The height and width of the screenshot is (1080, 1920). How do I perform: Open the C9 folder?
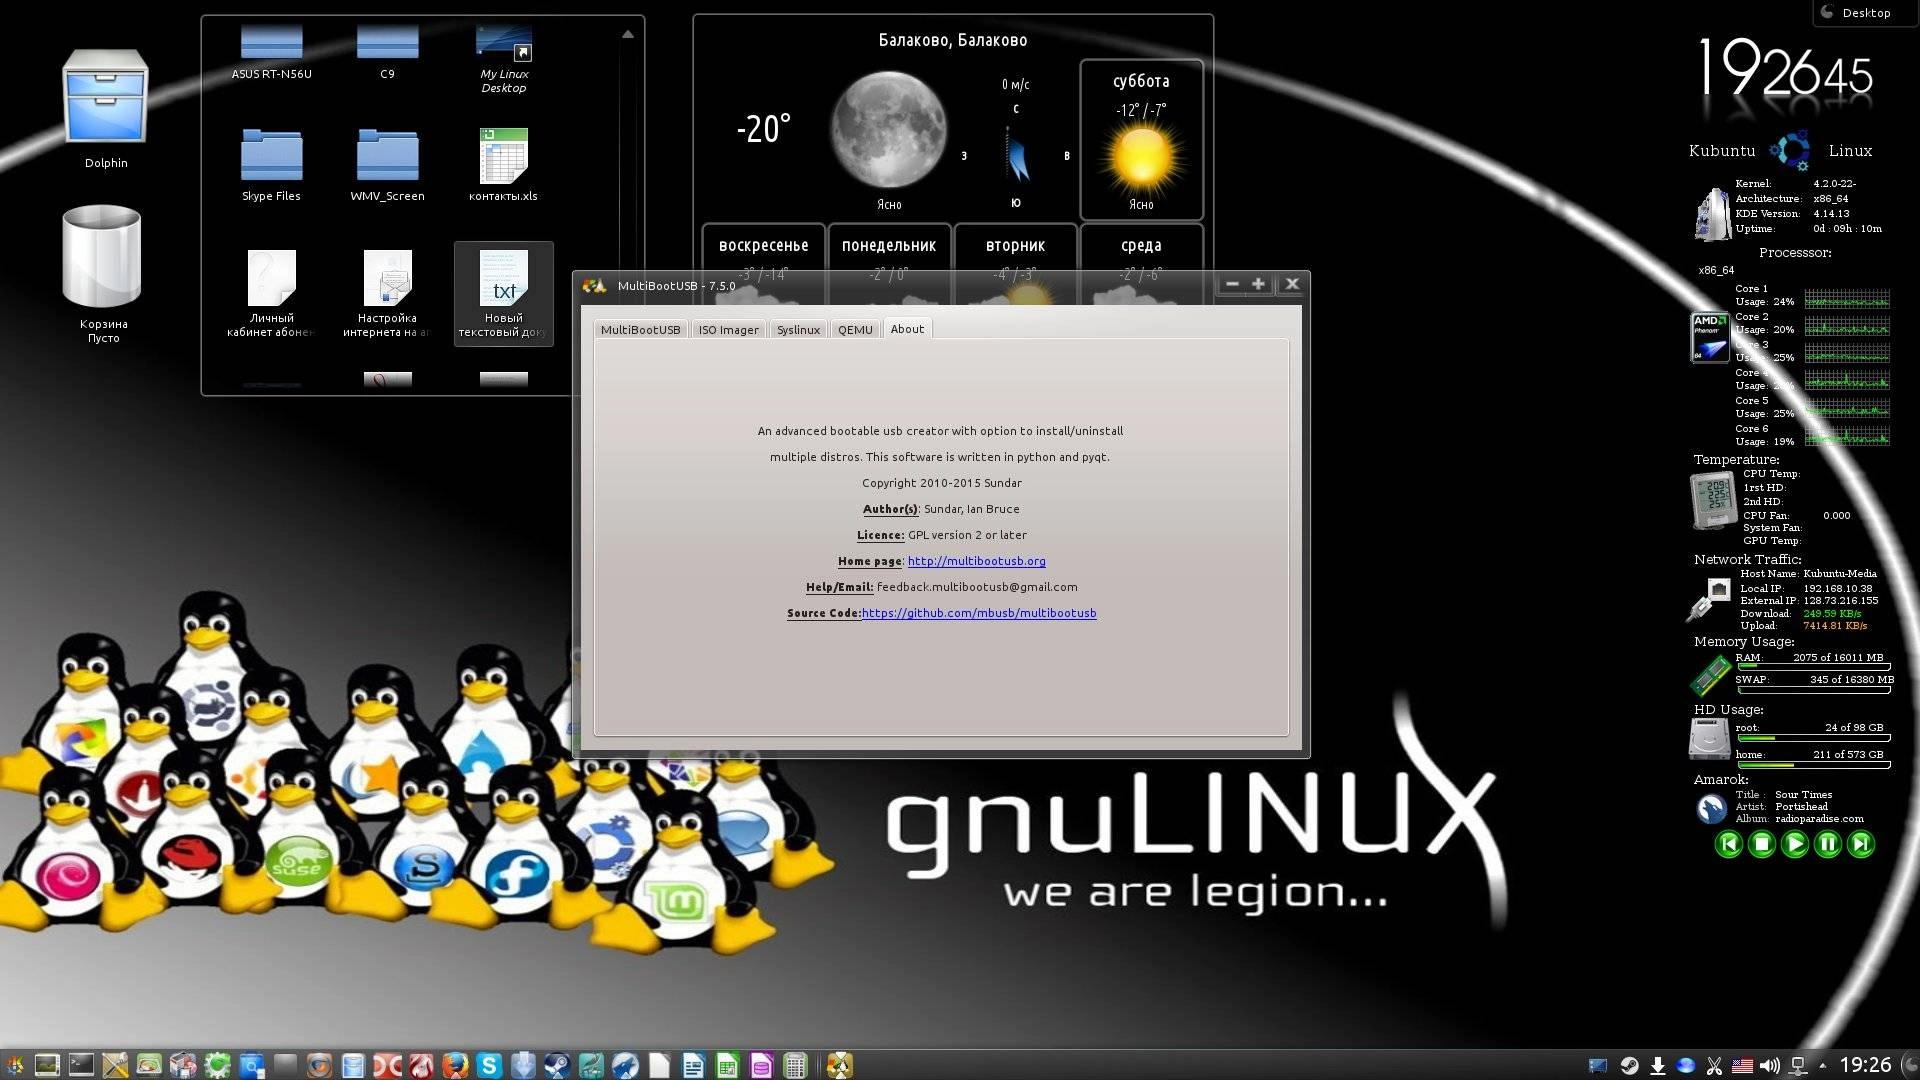coord(387,52)
